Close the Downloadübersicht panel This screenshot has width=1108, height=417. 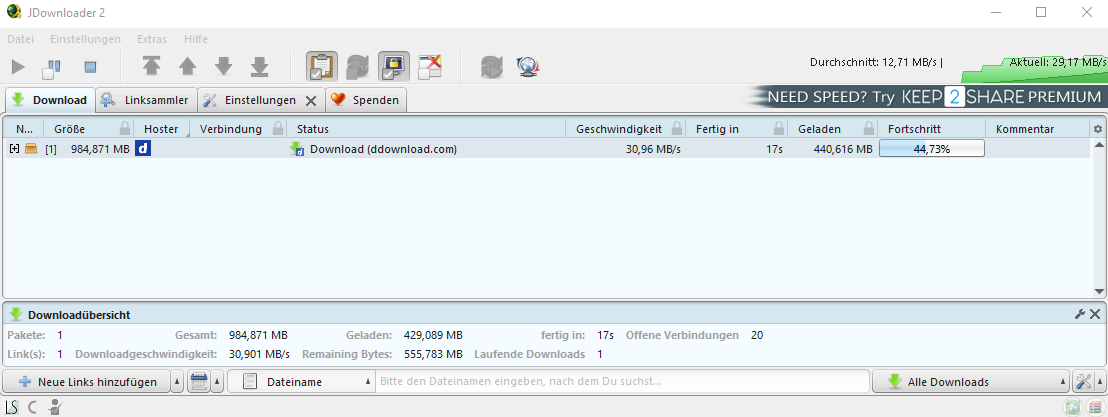1095,314
